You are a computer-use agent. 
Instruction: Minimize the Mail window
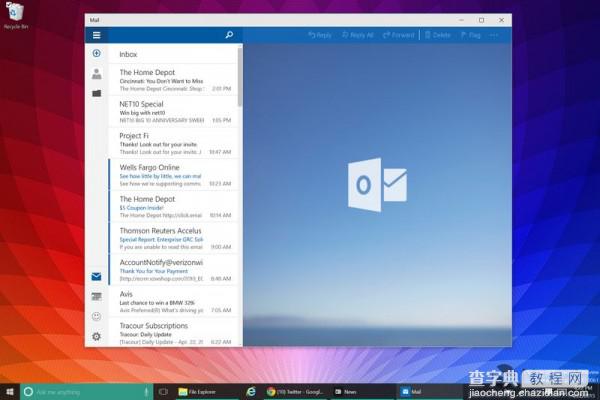[x=461, y=20]
